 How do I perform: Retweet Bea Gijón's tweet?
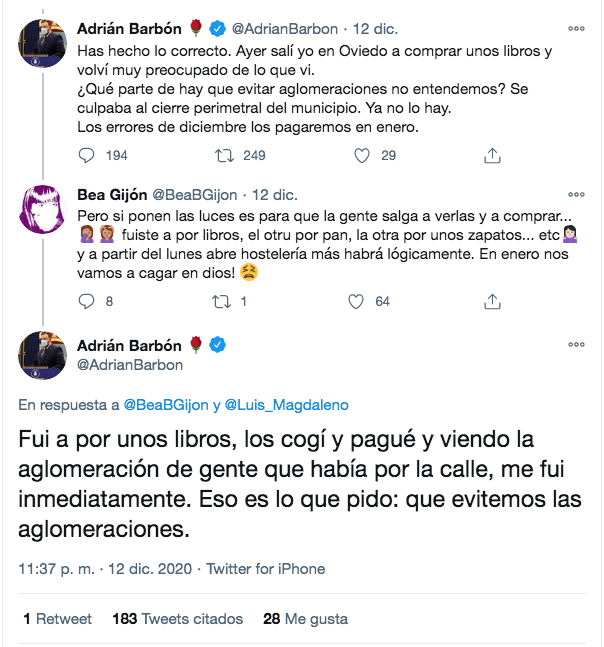225,300
